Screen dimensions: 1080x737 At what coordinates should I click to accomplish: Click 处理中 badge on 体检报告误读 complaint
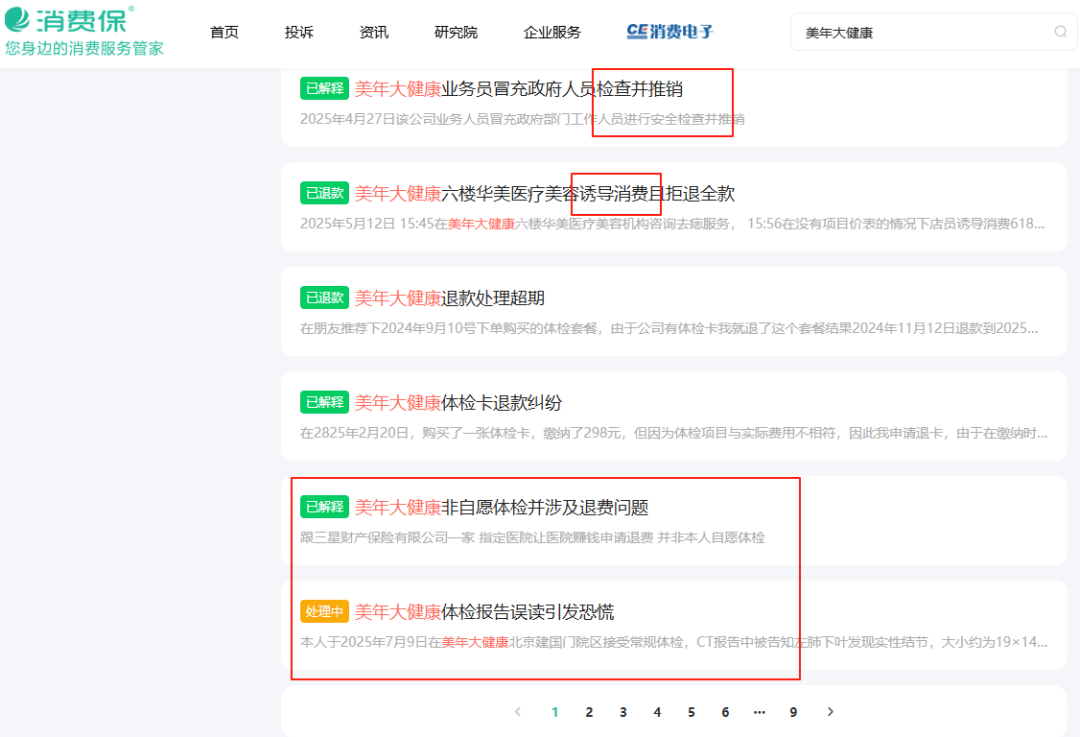(x=324, y=612)
